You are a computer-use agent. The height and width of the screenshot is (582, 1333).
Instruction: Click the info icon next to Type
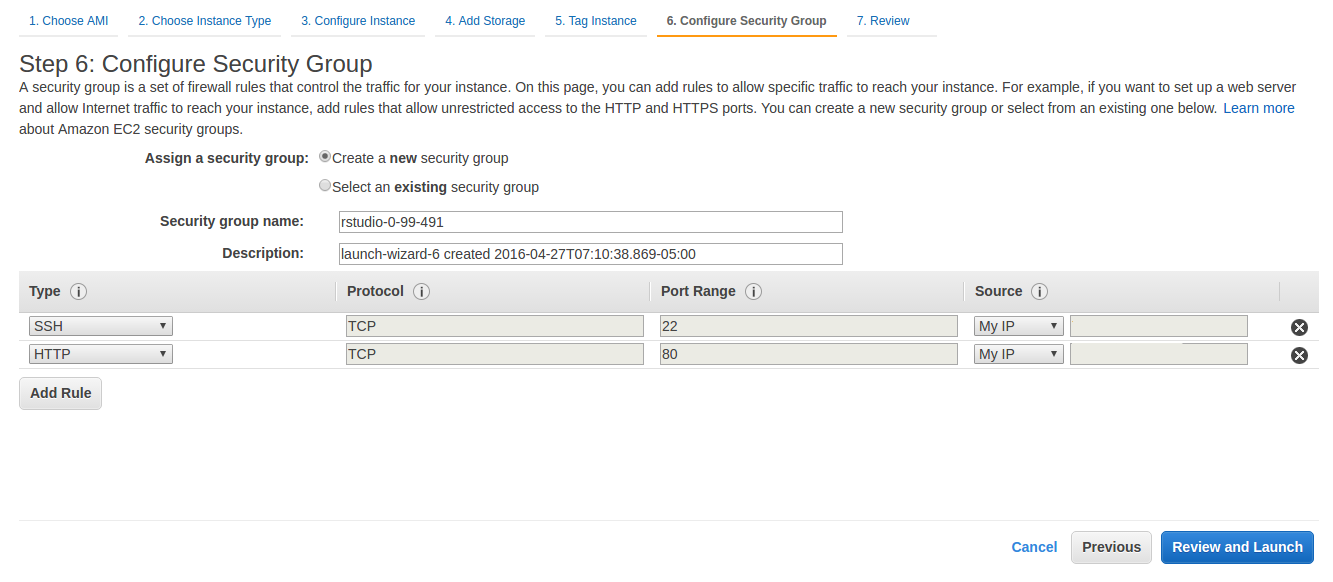[x=79, y=292]
